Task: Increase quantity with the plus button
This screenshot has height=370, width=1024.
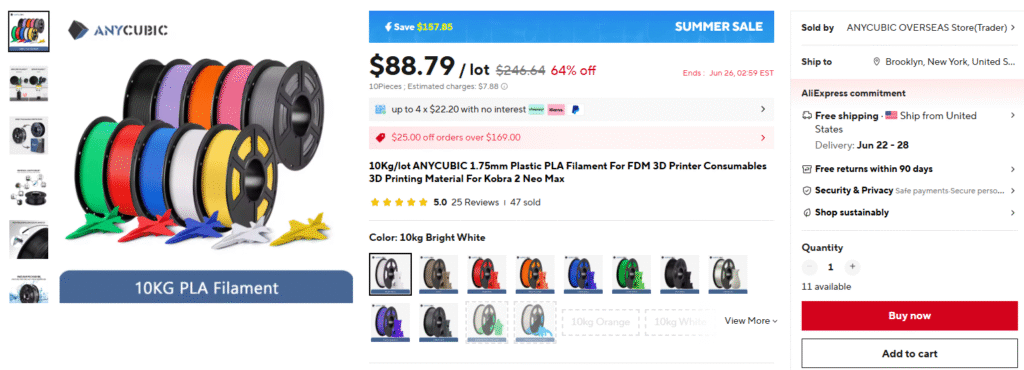Action: (852, 267)
